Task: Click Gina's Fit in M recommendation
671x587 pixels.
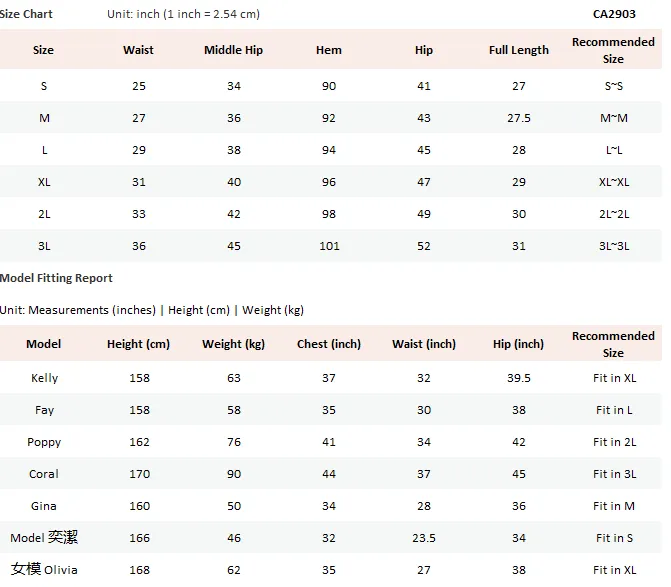Action: coord(614,506)
